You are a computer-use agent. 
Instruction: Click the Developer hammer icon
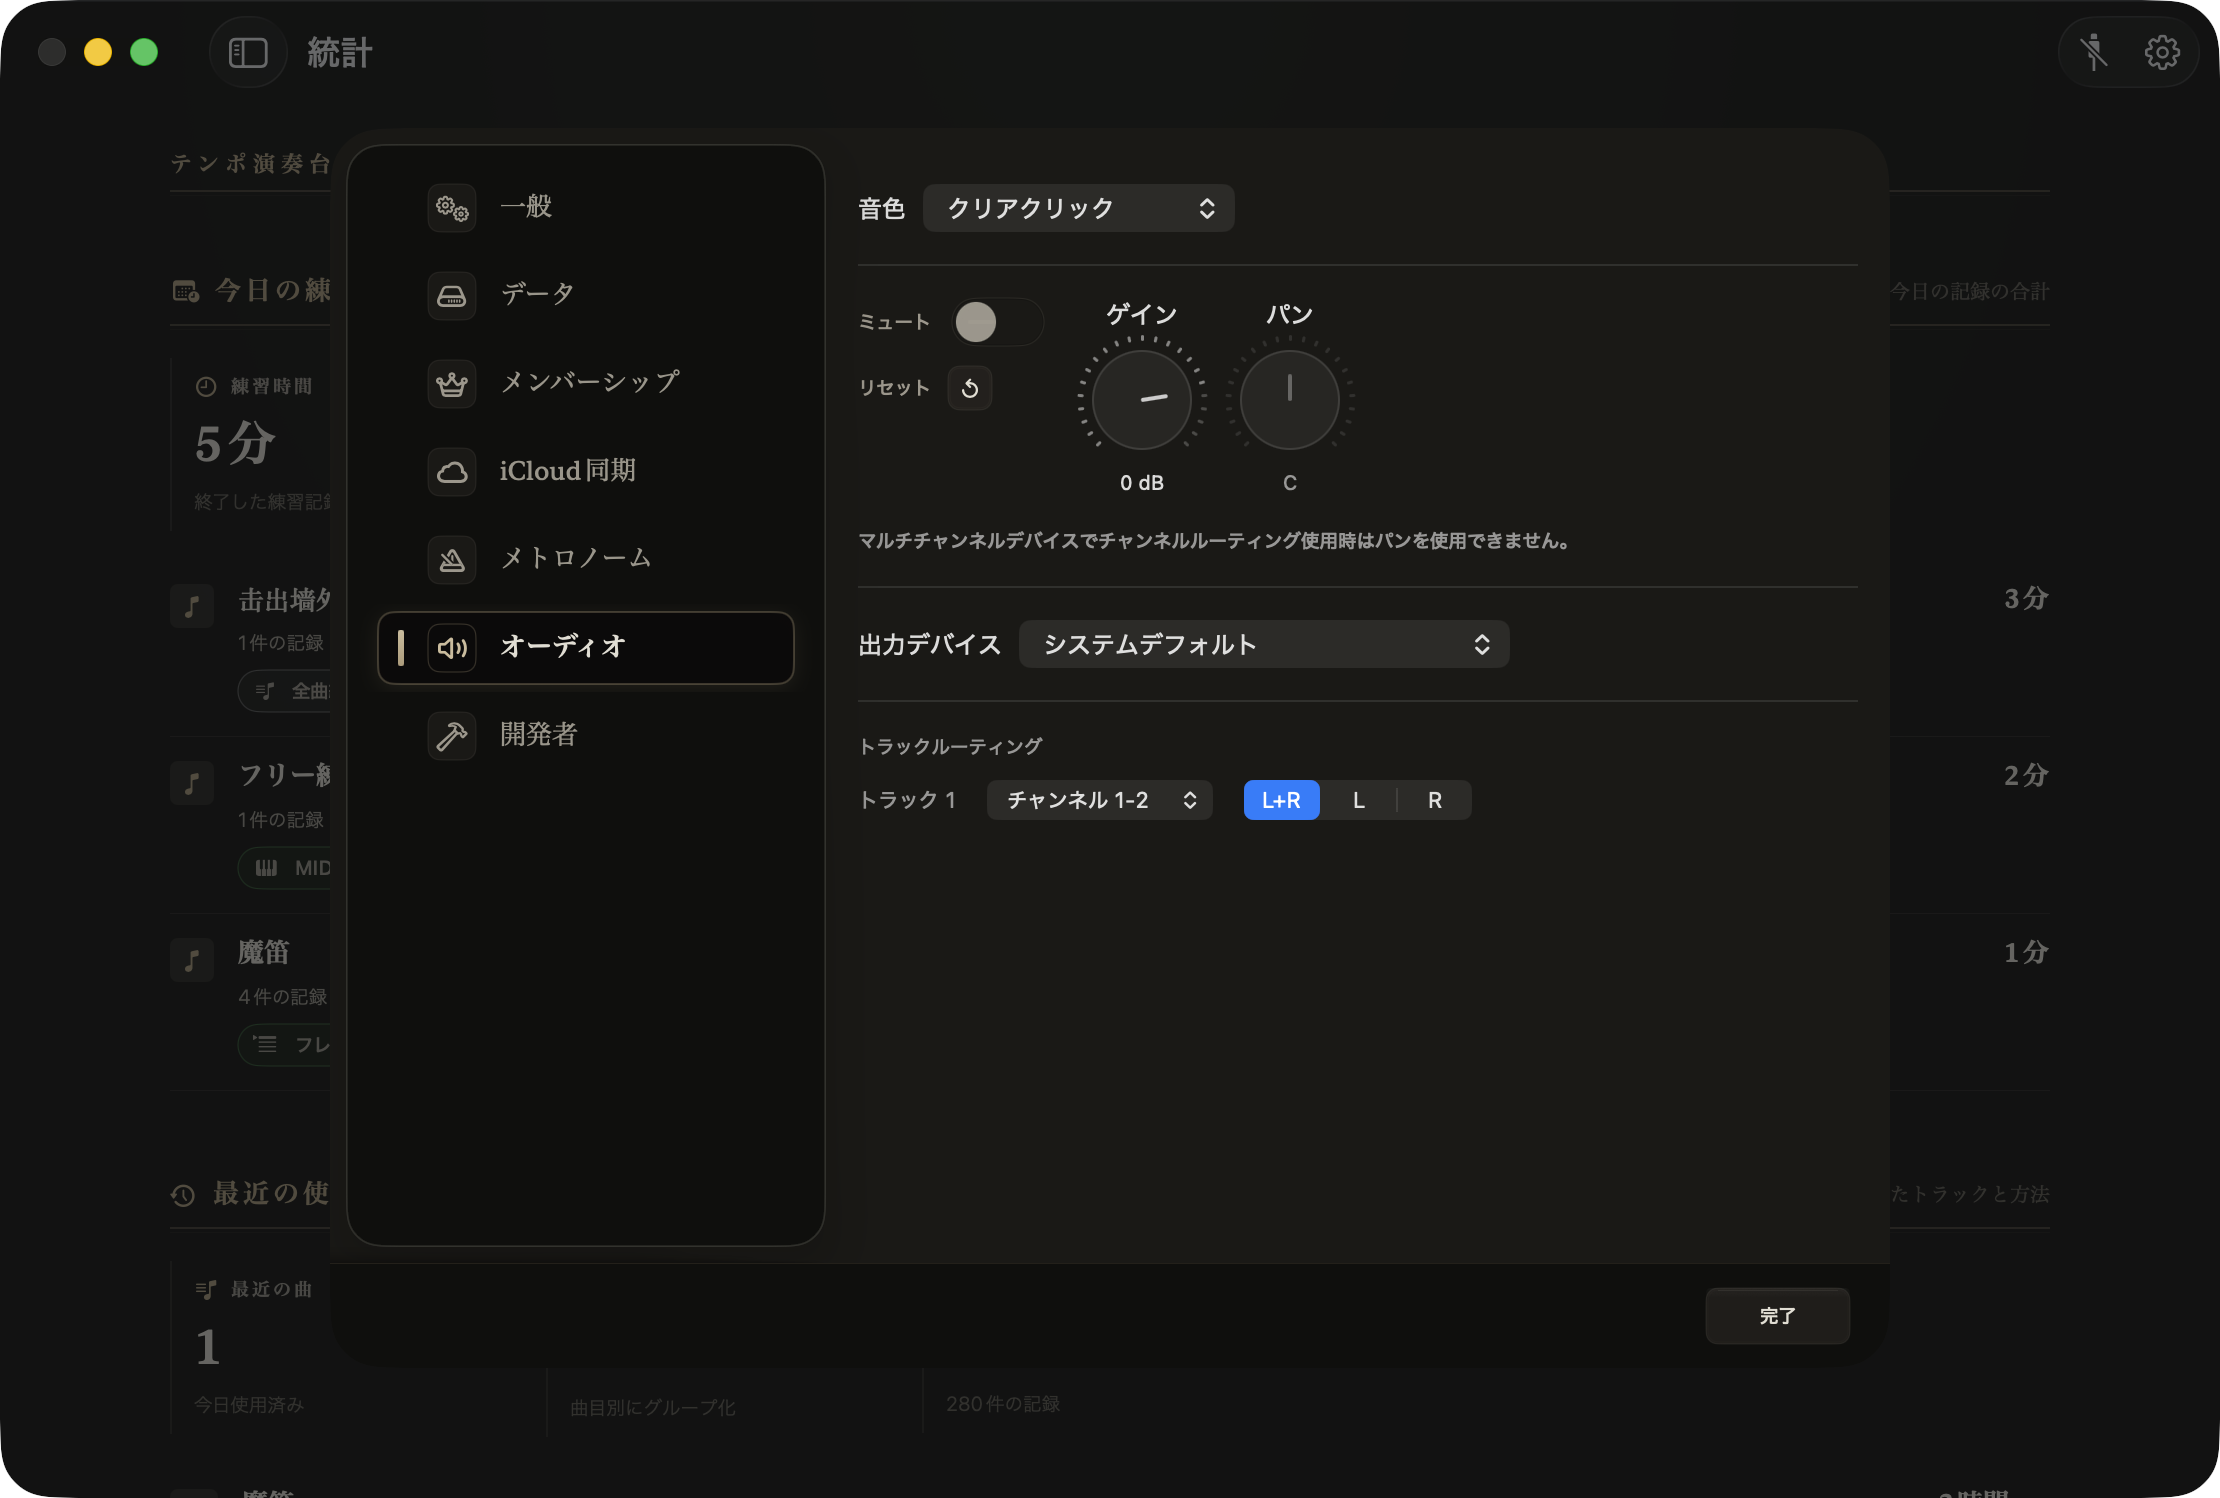click(452, 735)
